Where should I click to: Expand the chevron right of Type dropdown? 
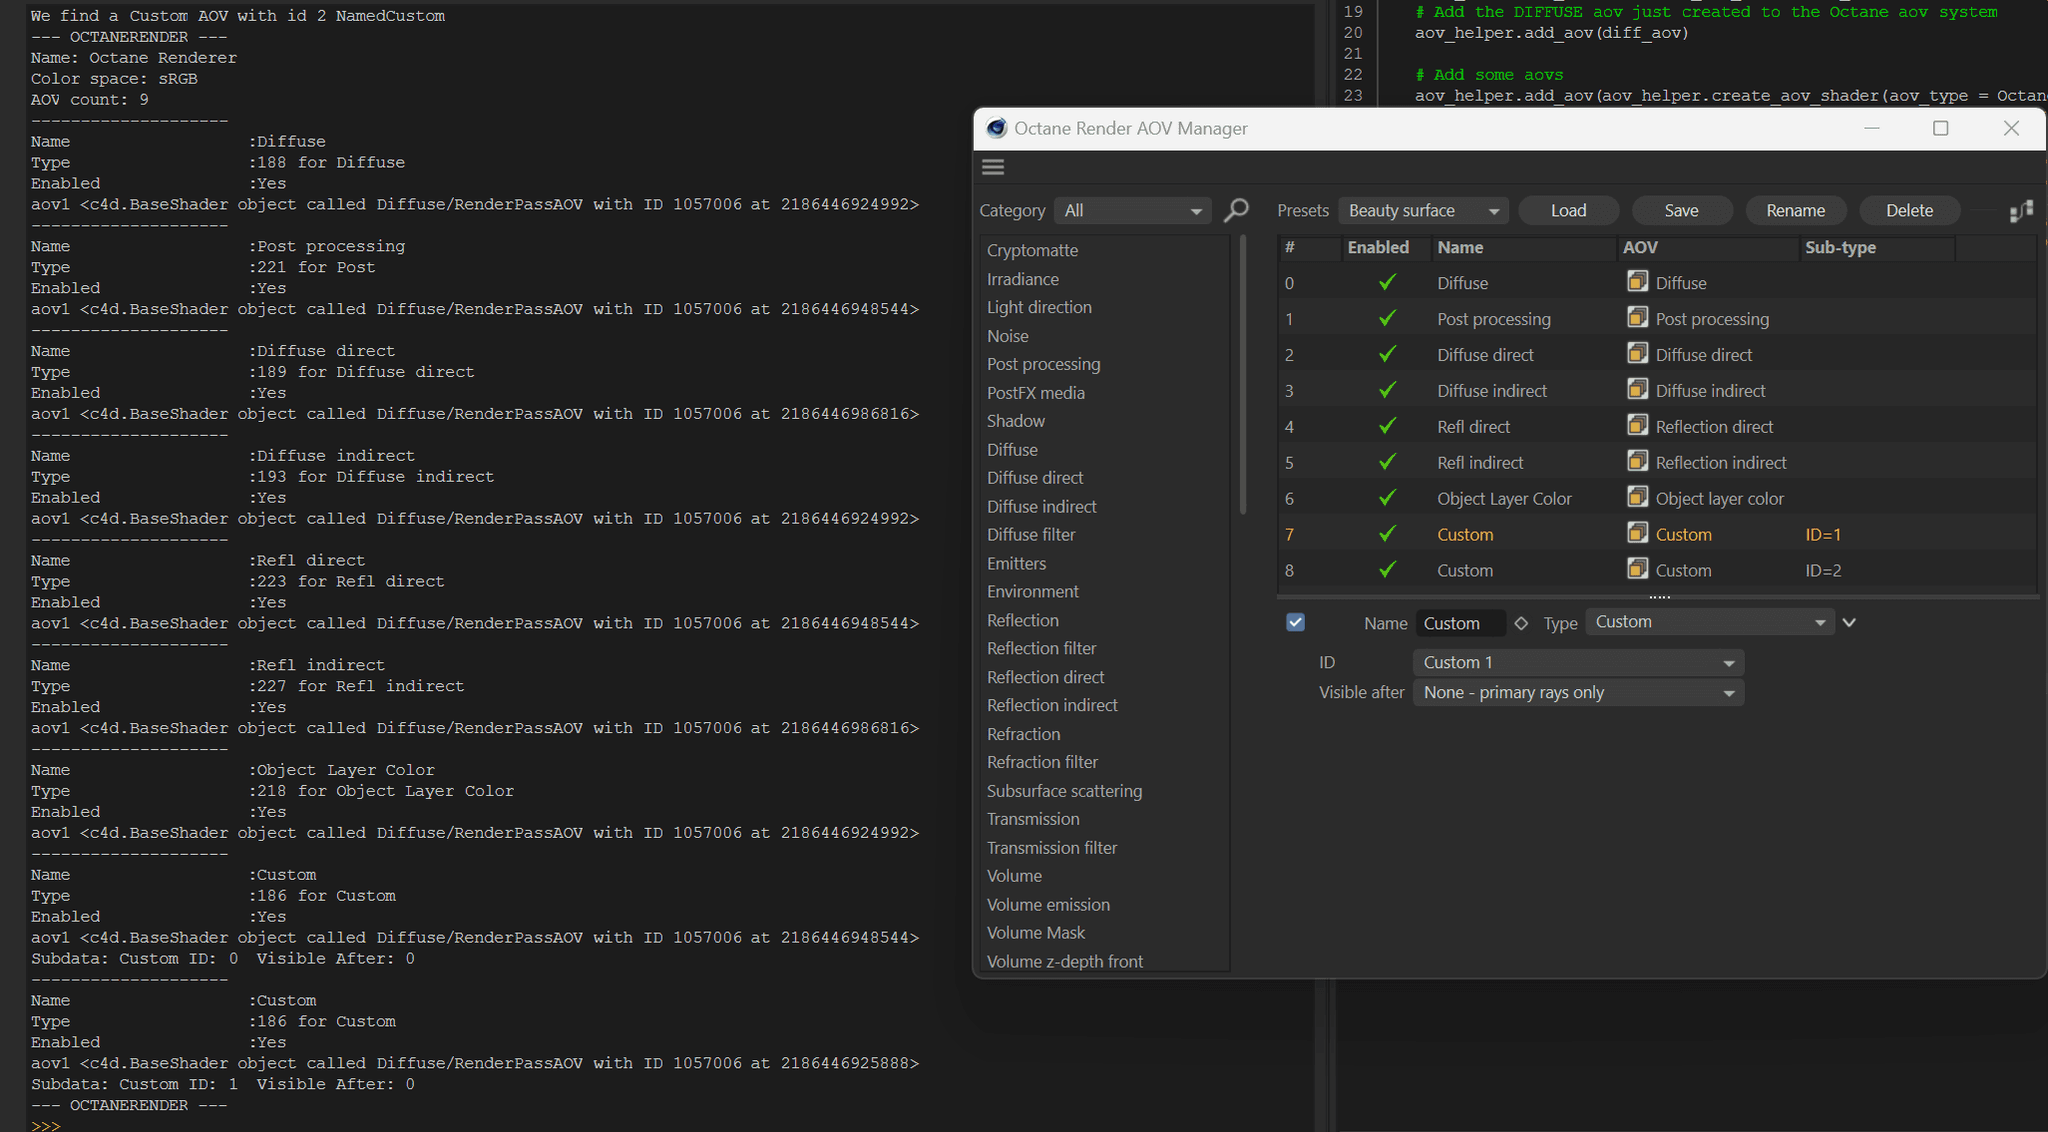1849,622
